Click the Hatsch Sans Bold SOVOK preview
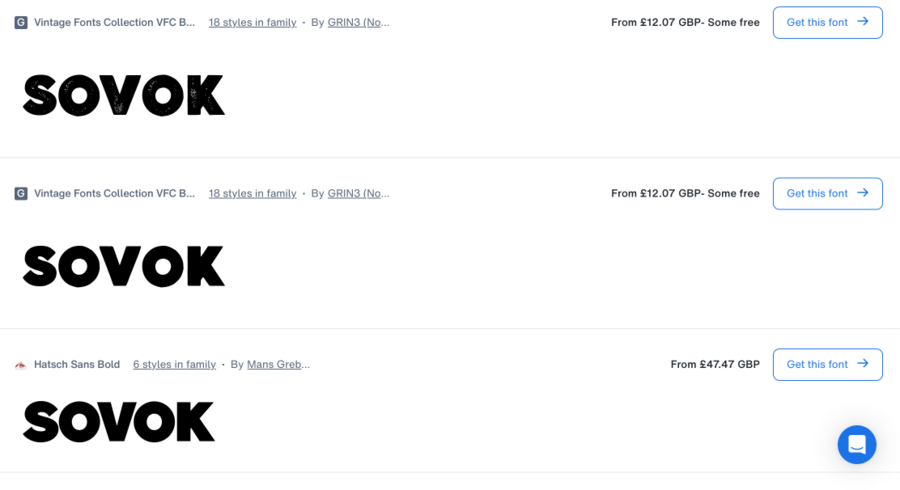Viewport: 900px width, 490px height. click(119, 421)
